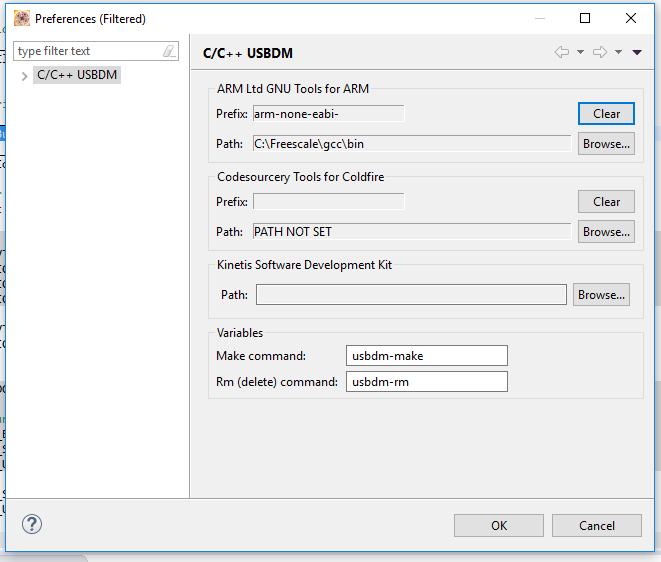Open the forward history dropdown arrow

point(618,52)
